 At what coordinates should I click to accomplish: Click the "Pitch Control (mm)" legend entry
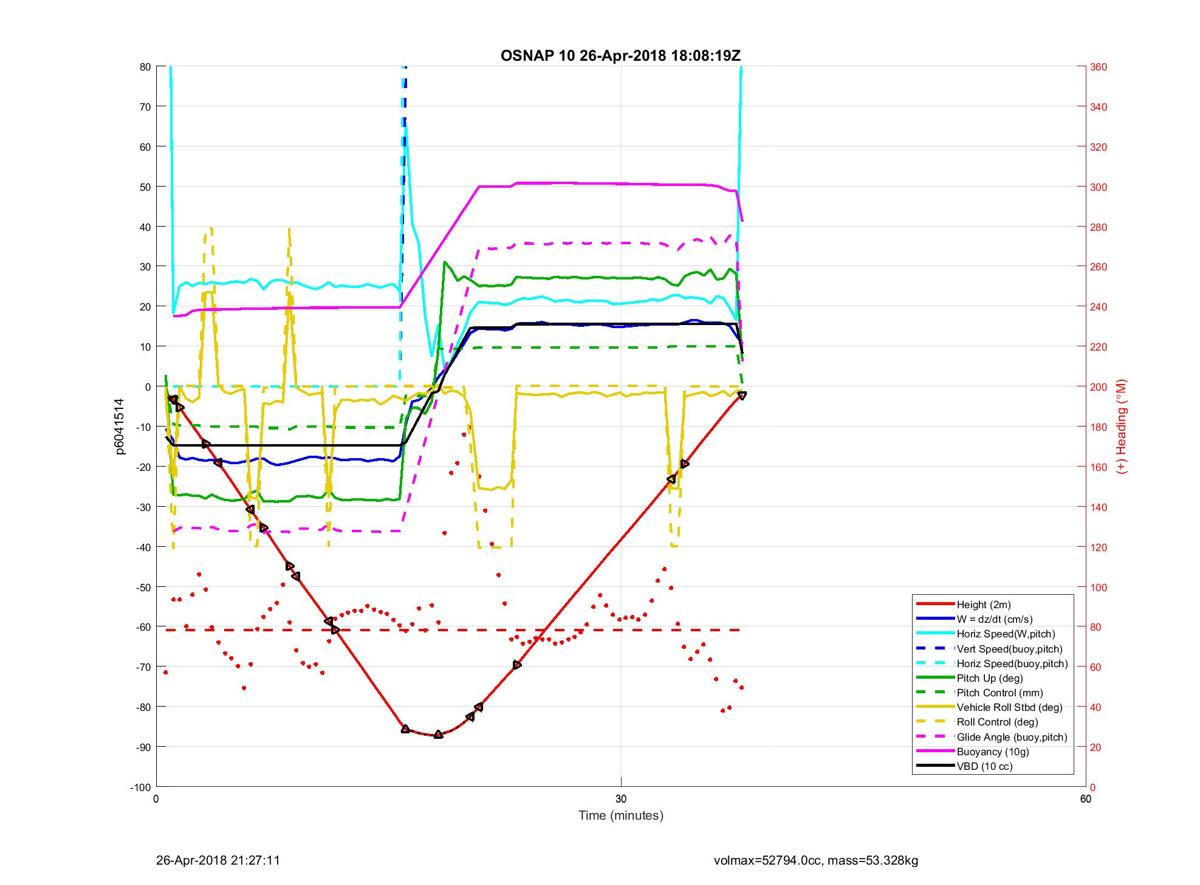pos(991,692)
